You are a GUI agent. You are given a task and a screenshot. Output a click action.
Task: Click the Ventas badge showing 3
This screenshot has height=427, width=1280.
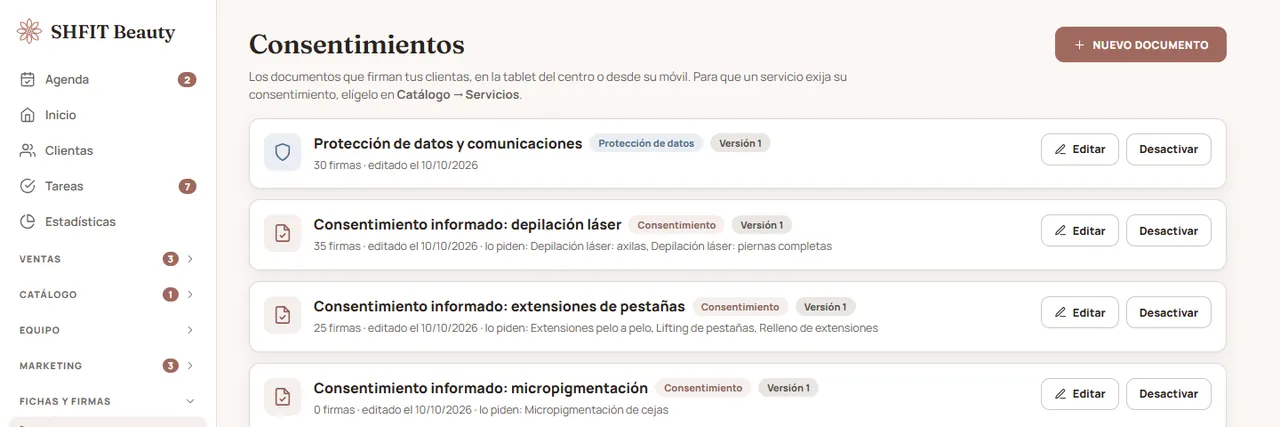(x=171, y=259)
